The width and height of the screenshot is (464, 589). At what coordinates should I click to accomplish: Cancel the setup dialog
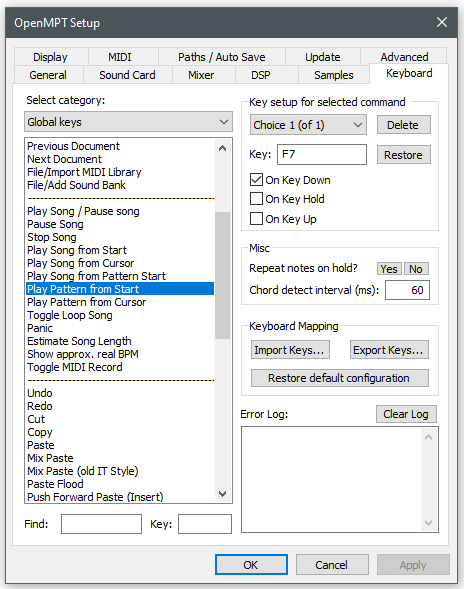332,565
